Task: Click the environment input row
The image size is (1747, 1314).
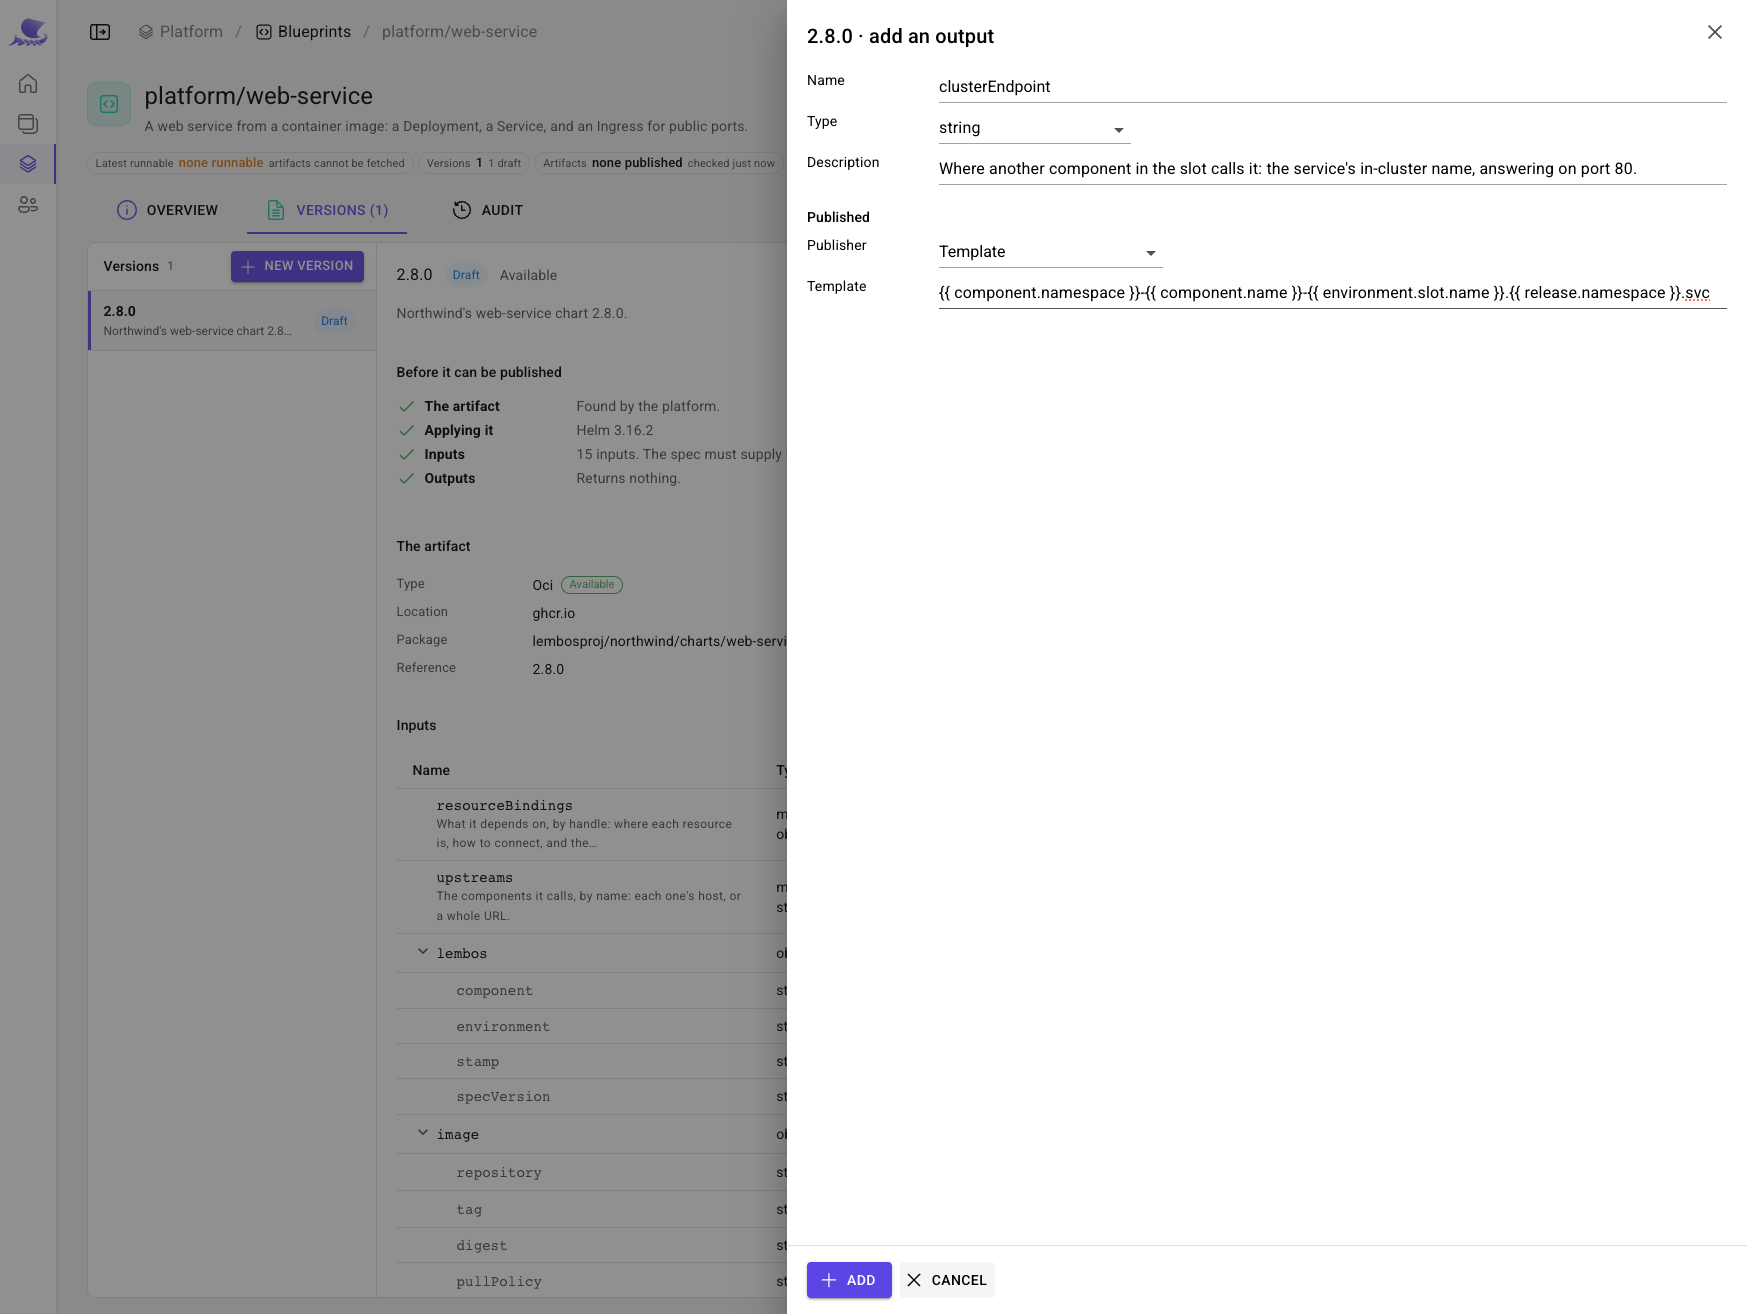Action: (592, 1027)
